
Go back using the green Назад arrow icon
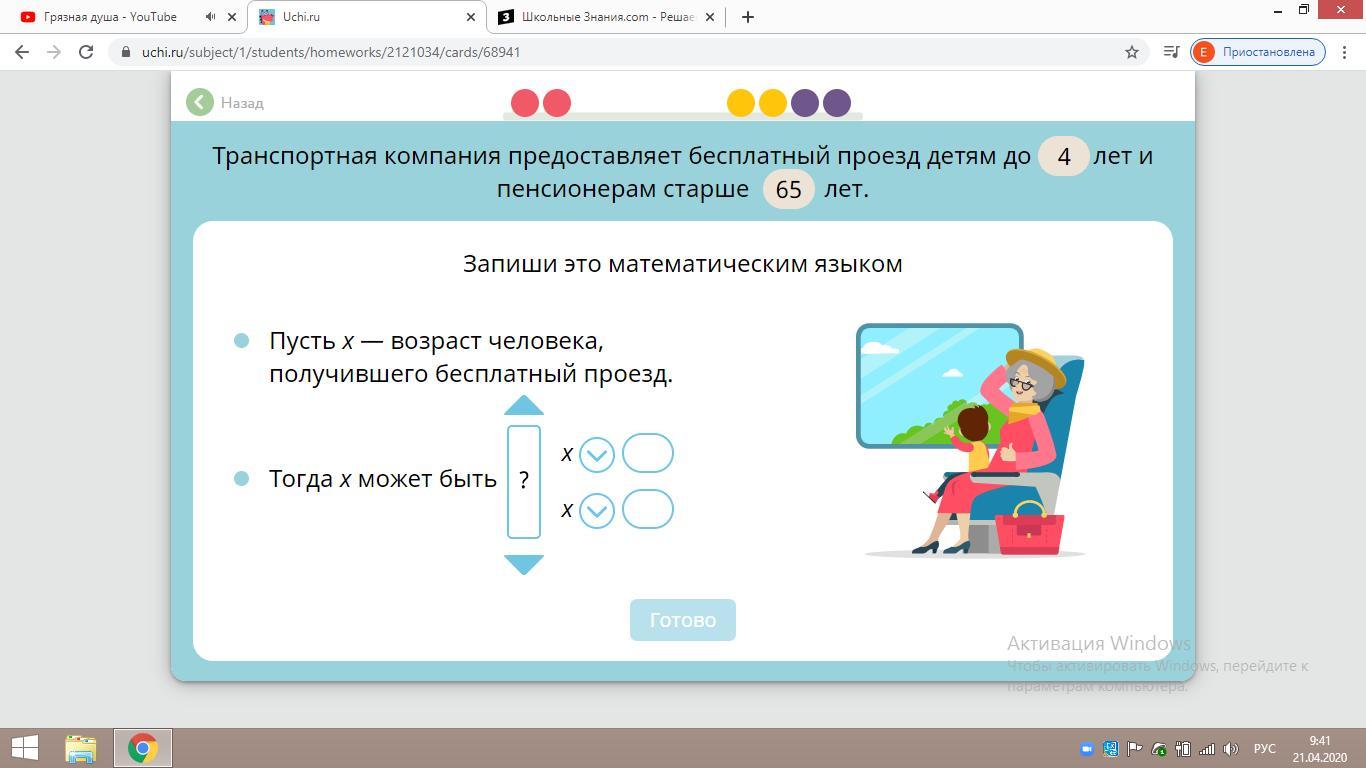tap(200, 102)
